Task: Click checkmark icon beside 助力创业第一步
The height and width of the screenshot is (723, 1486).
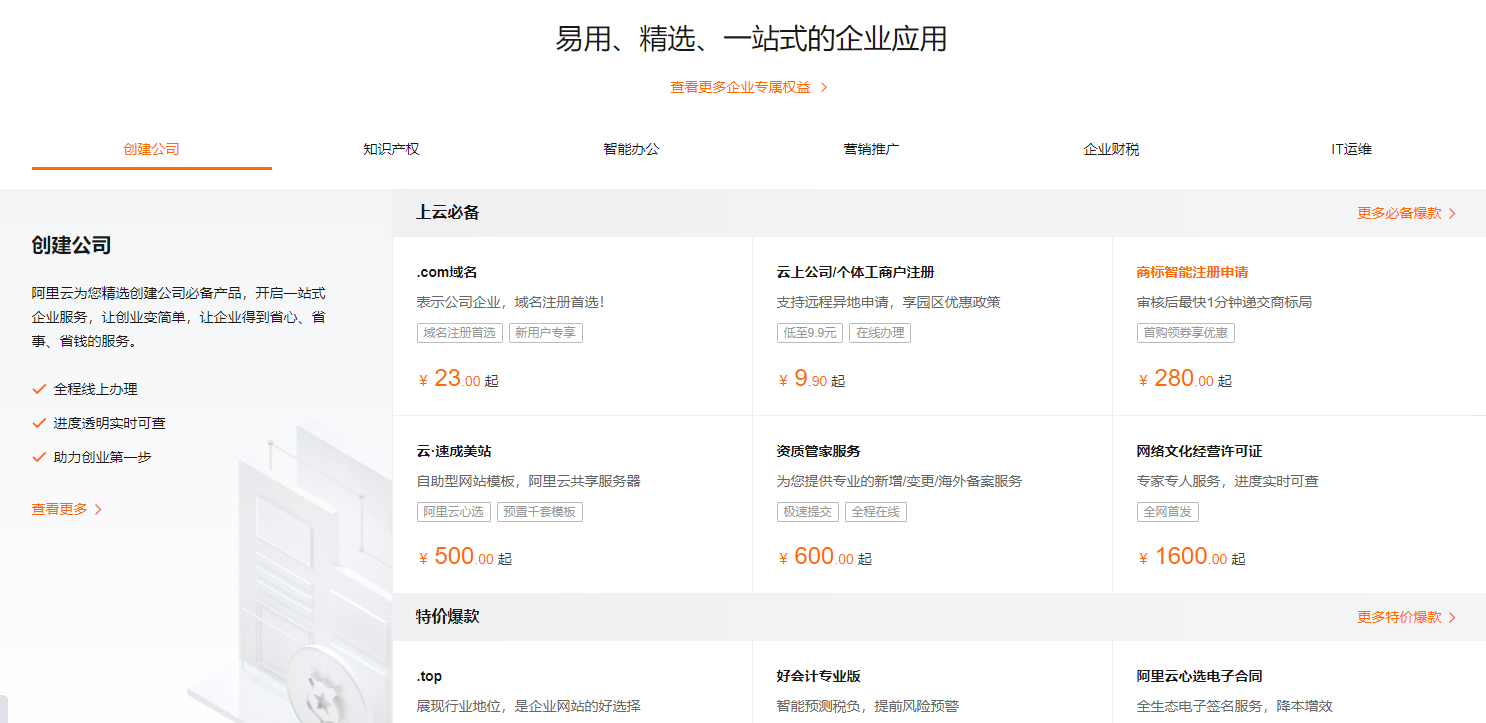Action: pyautogui.click(x=39, y=457)
